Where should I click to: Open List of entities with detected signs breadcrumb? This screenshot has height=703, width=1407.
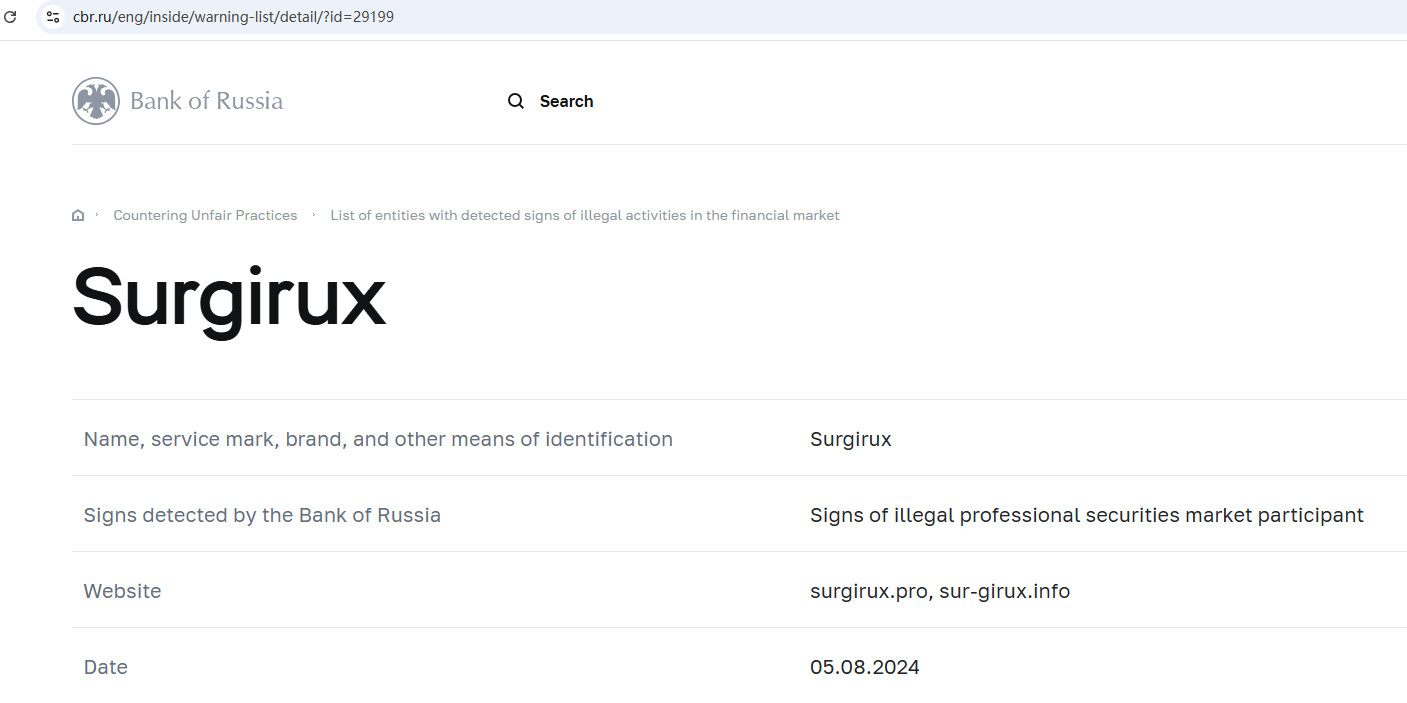(x=585, y=215)
